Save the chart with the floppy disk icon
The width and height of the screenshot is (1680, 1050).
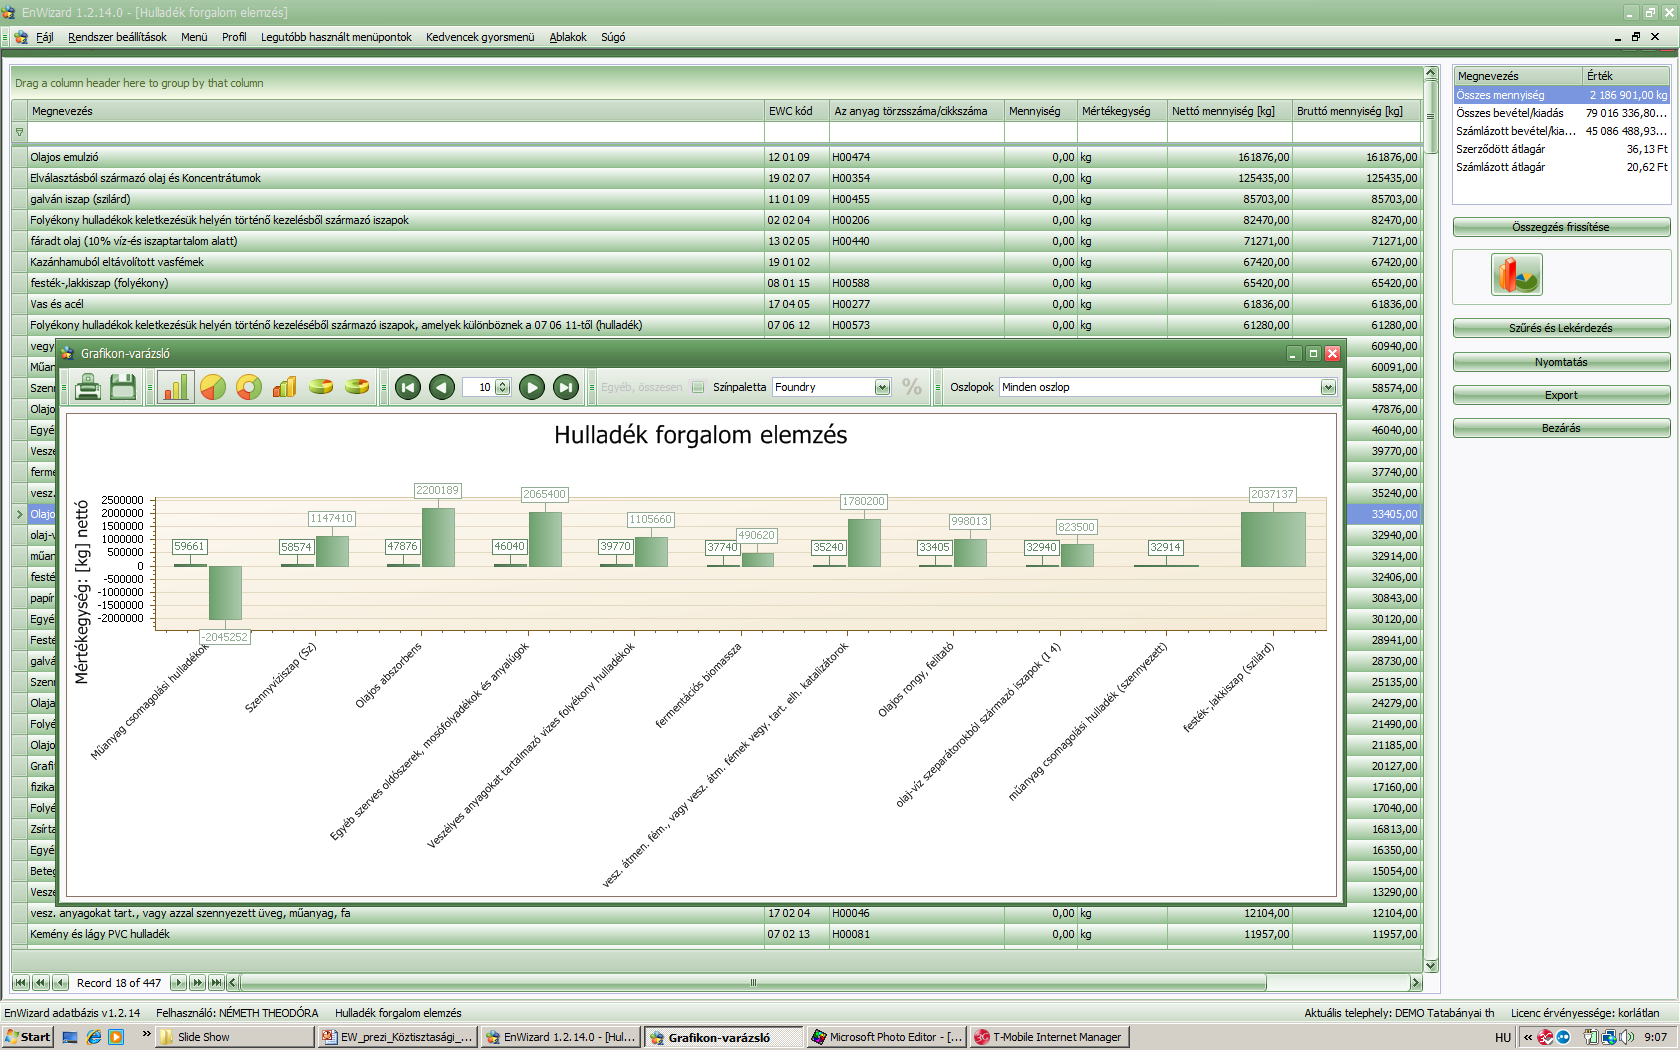pyautogui.click(x=123, y=387)
